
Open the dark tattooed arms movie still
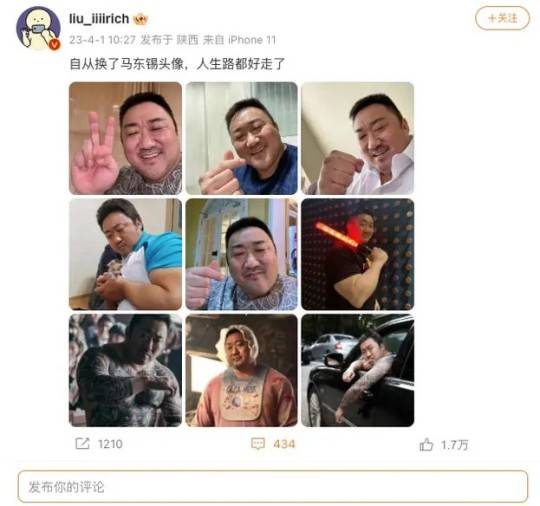125,370
